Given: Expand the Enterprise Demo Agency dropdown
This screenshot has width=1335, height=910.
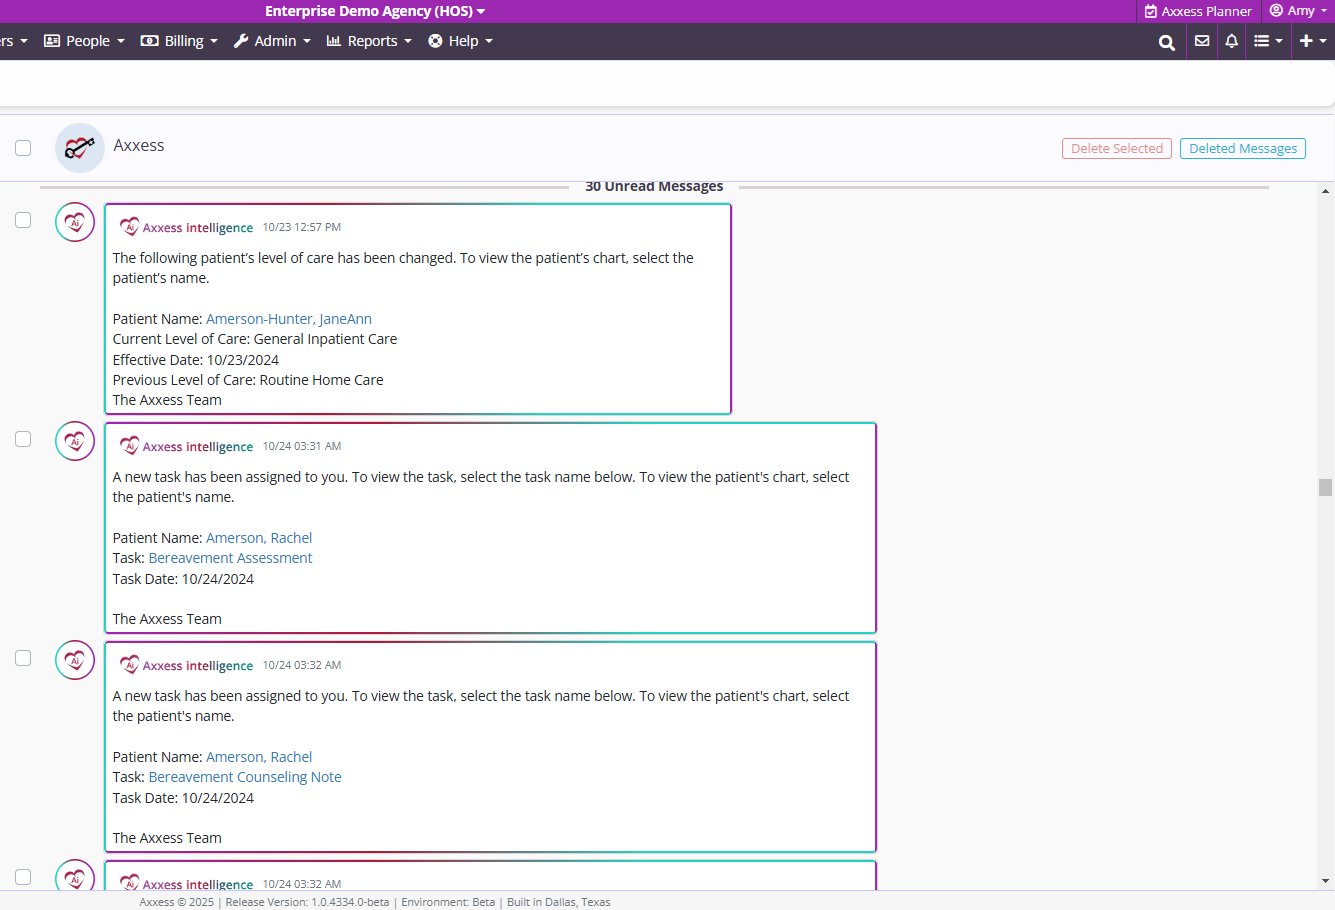Looking at the screenshot, I should tap(375, 11).
